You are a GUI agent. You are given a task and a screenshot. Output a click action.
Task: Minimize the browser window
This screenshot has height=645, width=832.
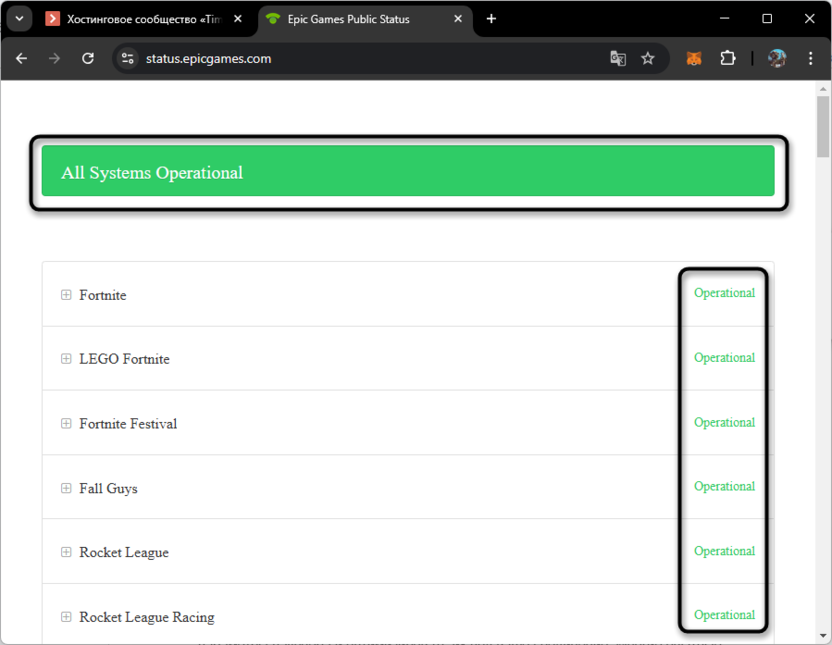(x=724, y=19)
